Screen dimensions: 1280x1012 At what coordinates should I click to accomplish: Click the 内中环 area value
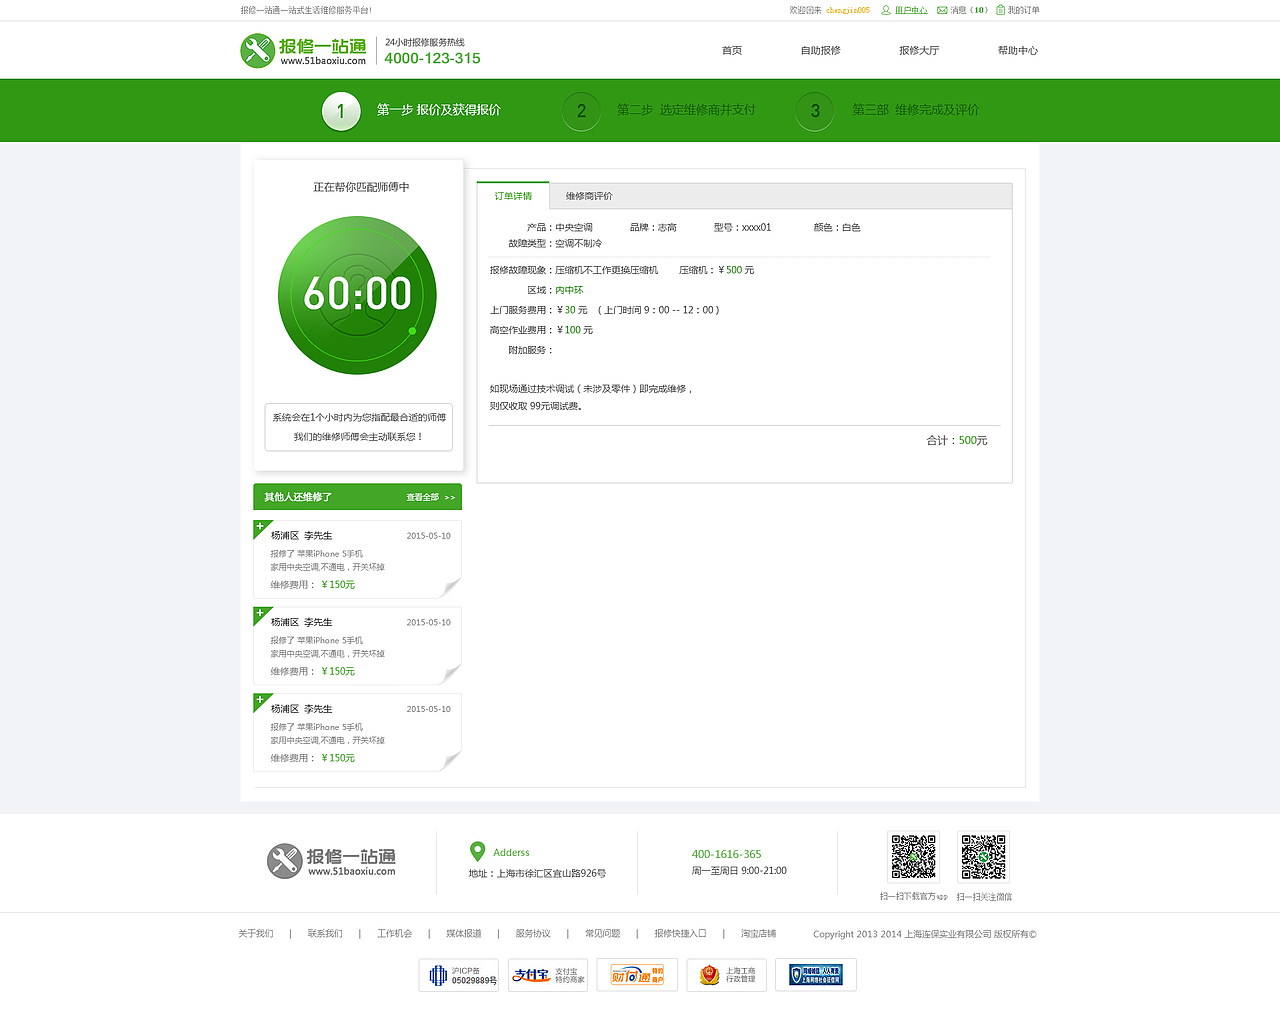(569, 290)
